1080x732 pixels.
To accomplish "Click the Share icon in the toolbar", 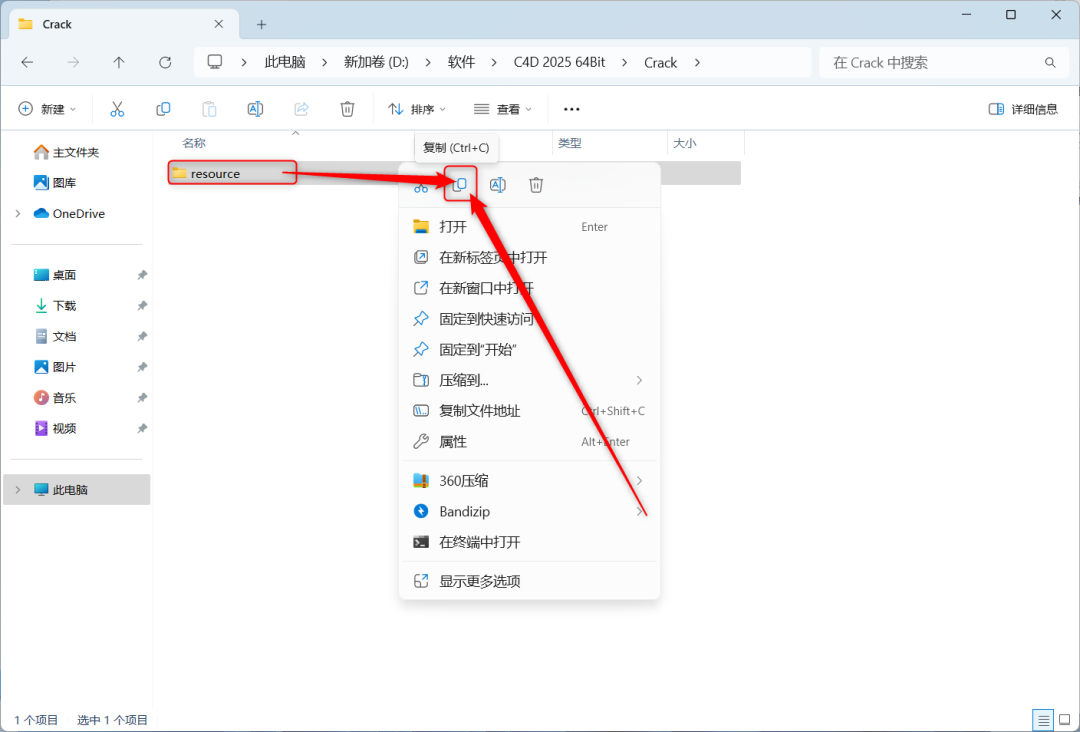I will [301, 109].
